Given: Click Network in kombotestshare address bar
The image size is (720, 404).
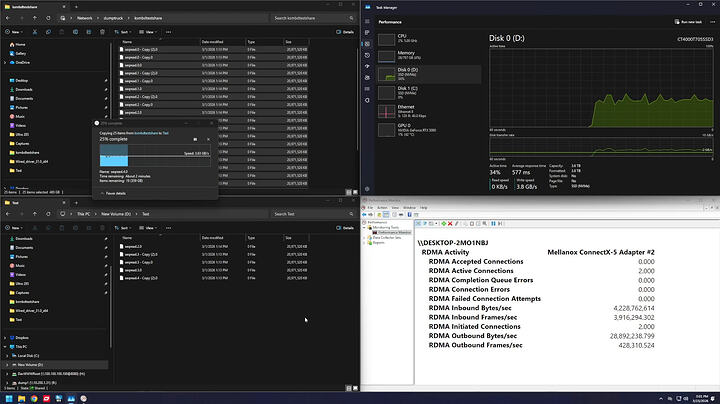Looking at the screenshot, I should (84, 18).
